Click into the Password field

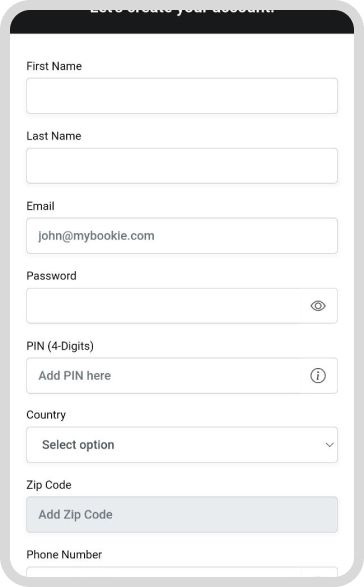coord(163,306)
